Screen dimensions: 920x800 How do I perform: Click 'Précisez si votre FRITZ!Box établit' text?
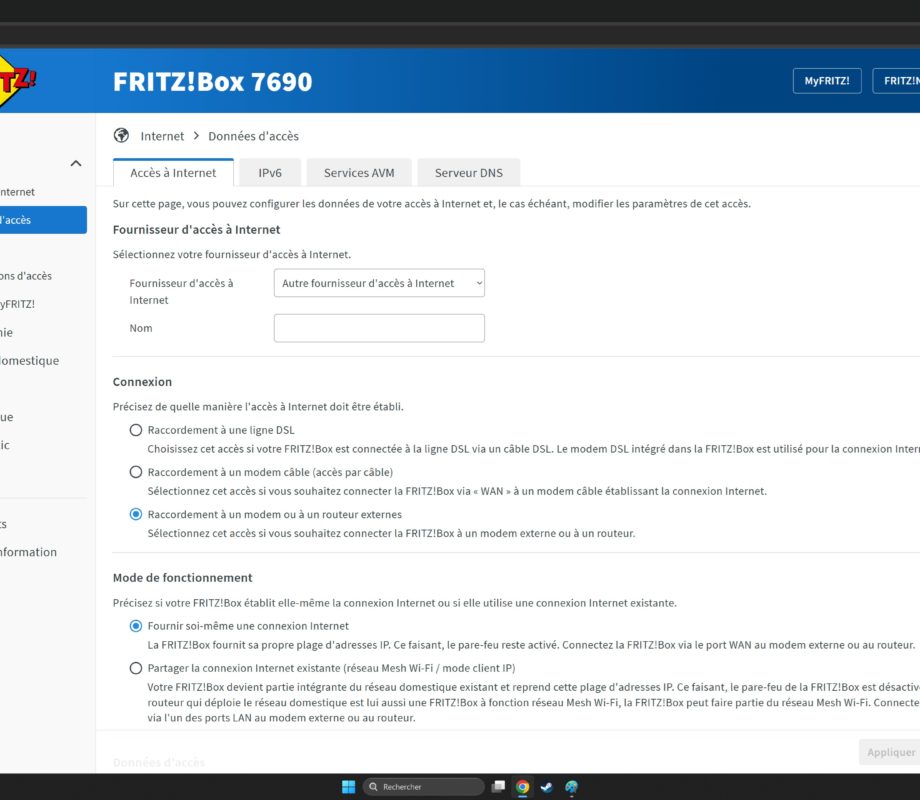point(395,603)
